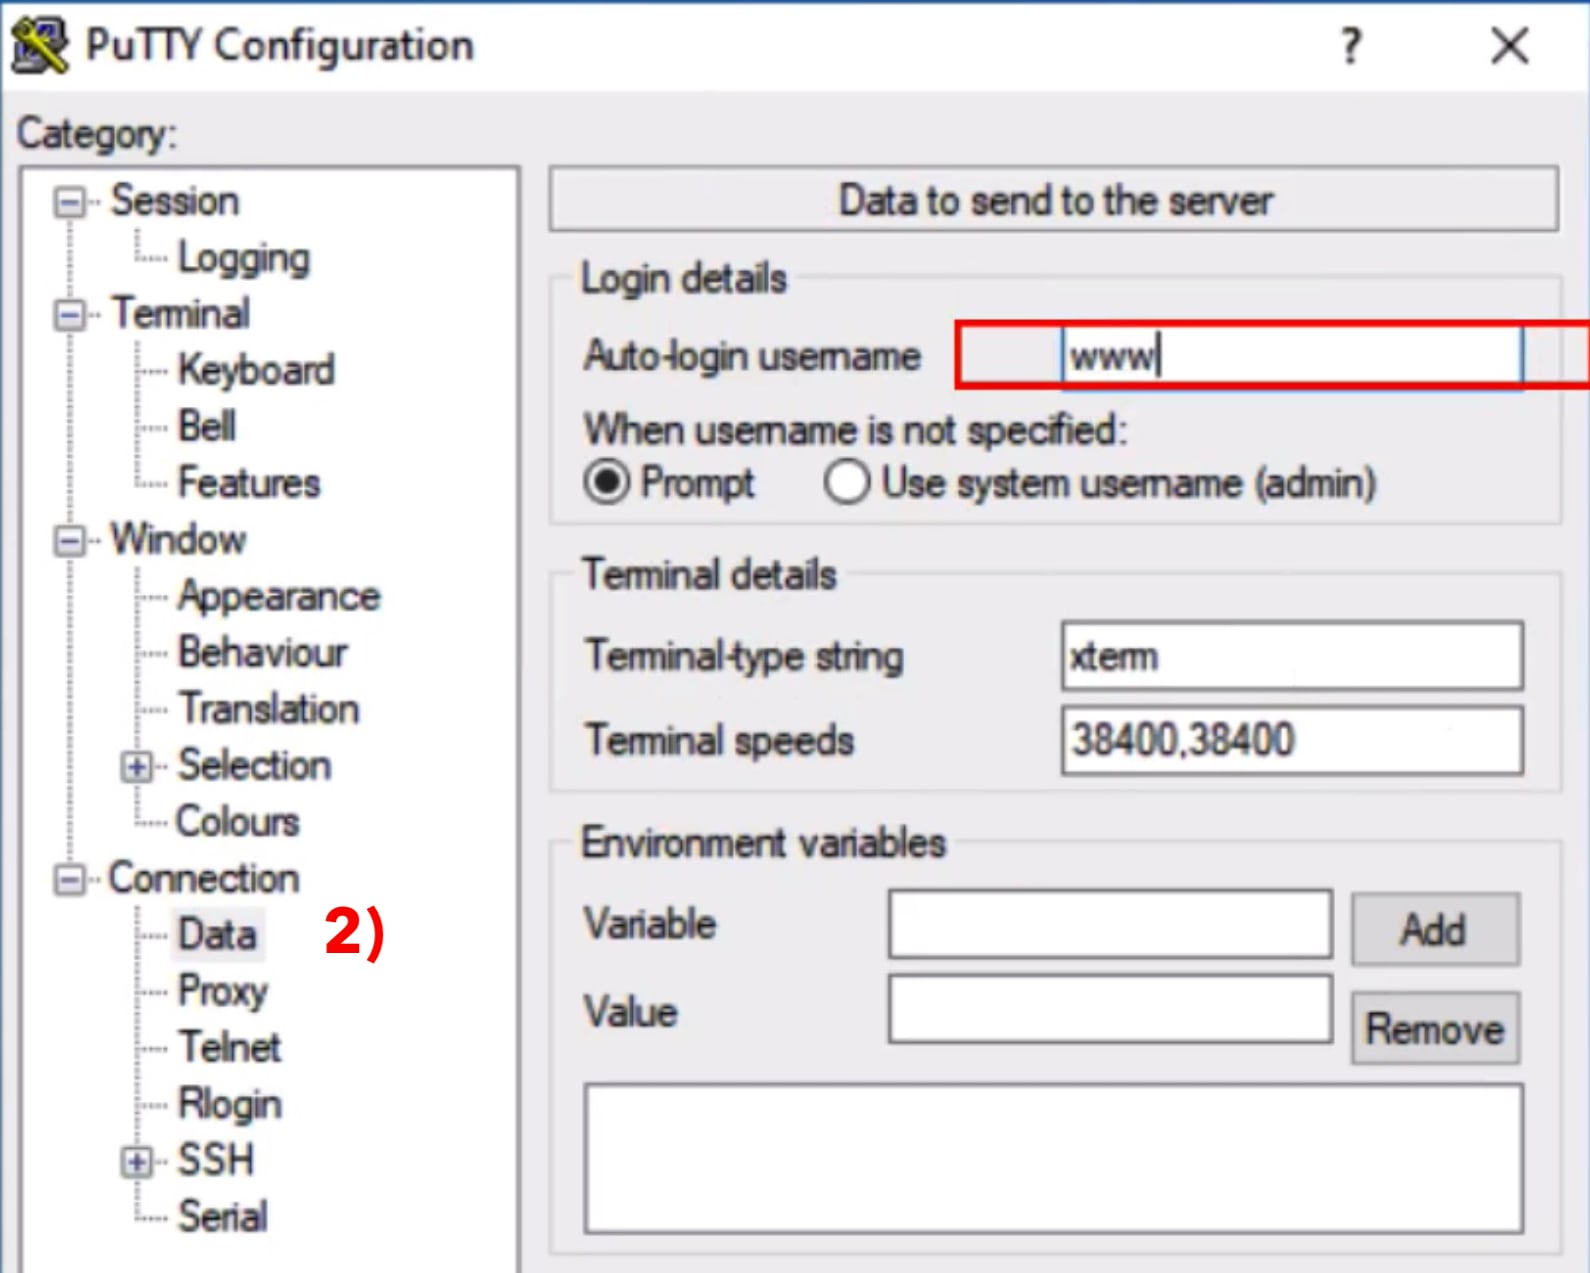Click the Add environment variable button
1590x1273 pixels.
pyautogui.click(x=1435, y=929)
